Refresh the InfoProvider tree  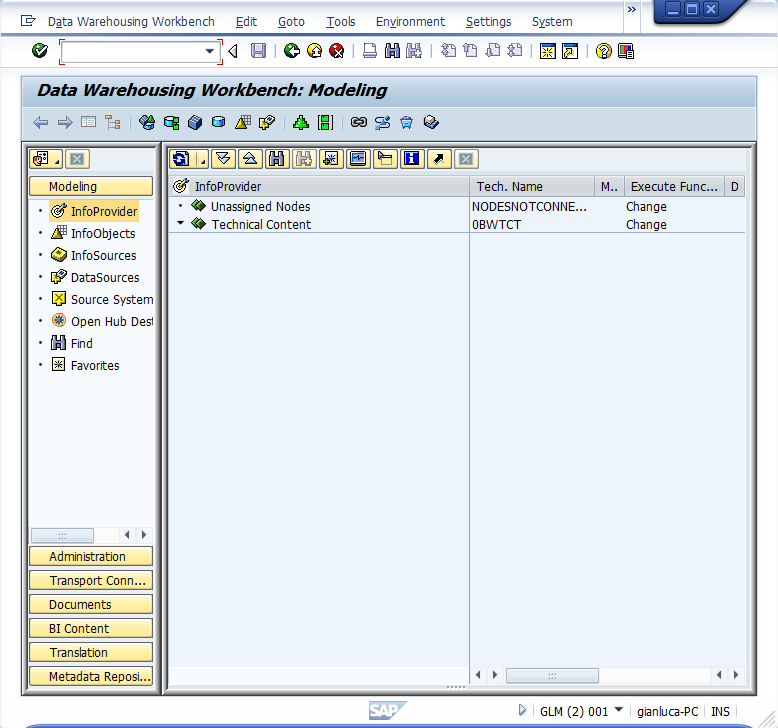pos(182,159)
